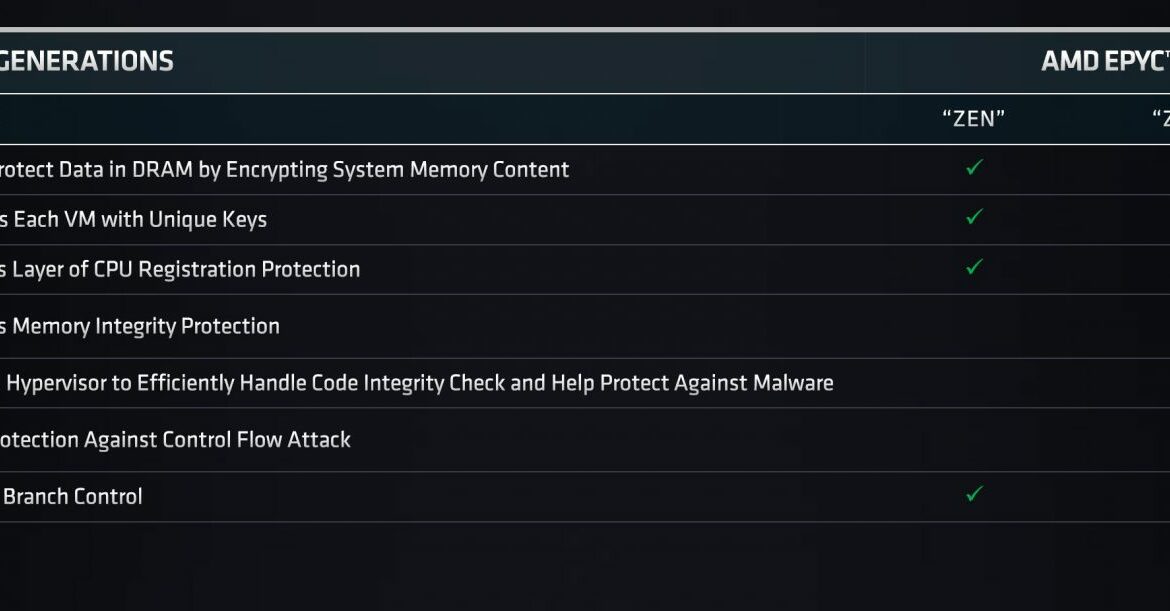Select the "ZEN" column header
This screenshot has height=611, width=1170.
974,119
